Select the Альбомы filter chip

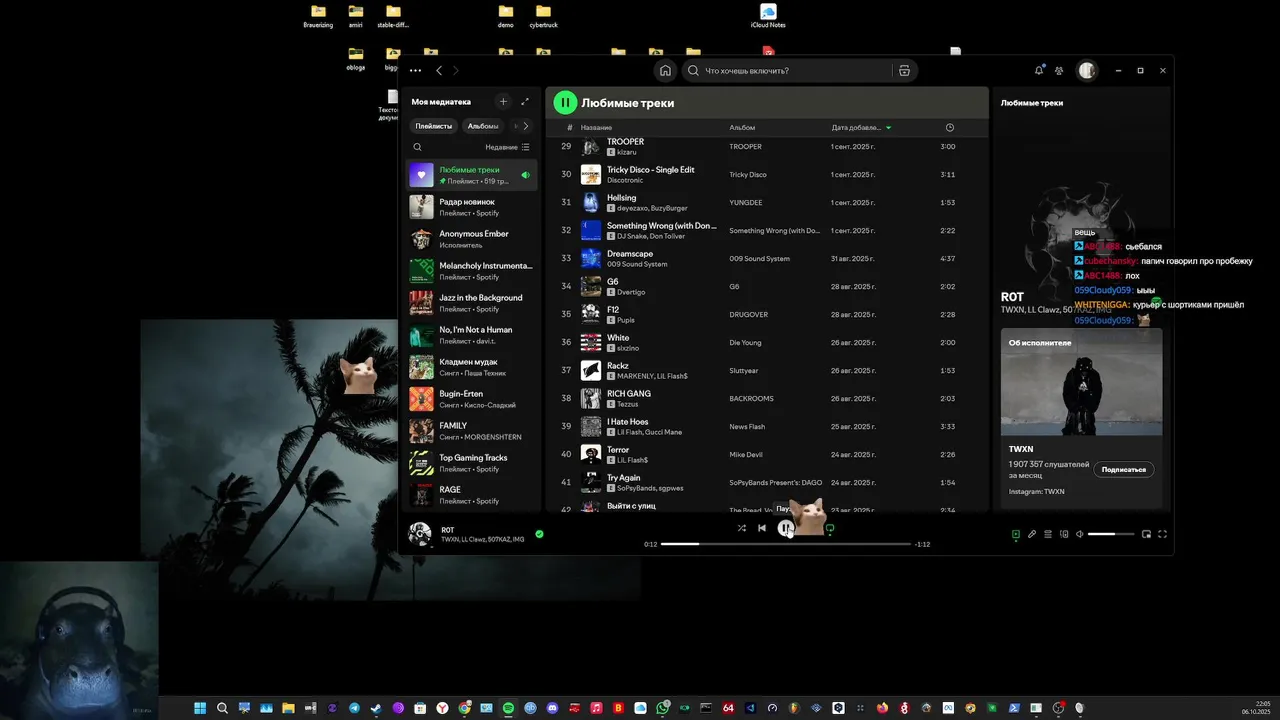coord(483,126)
